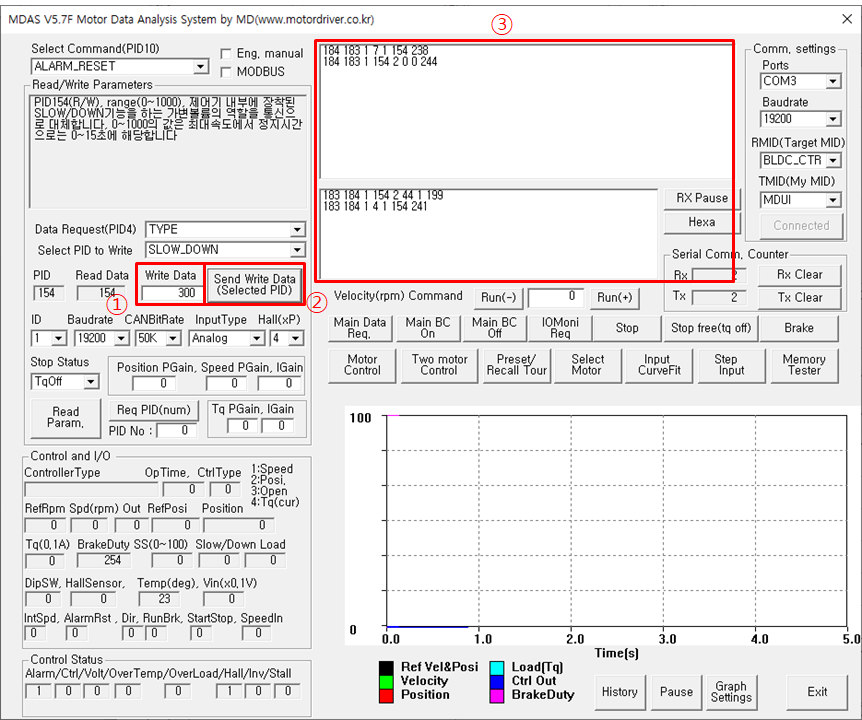
Task: Click Send Write Data (Selected PID) button
Action: coord(255,285)
